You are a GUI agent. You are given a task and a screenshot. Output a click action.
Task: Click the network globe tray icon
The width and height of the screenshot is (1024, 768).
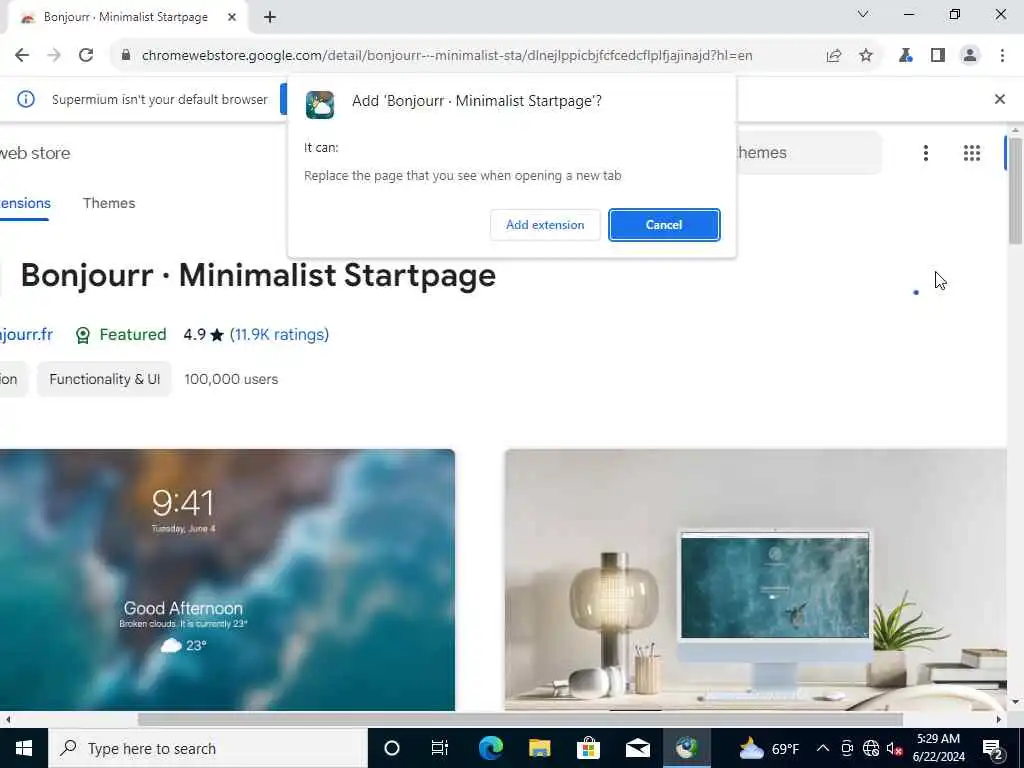(871, 748)
